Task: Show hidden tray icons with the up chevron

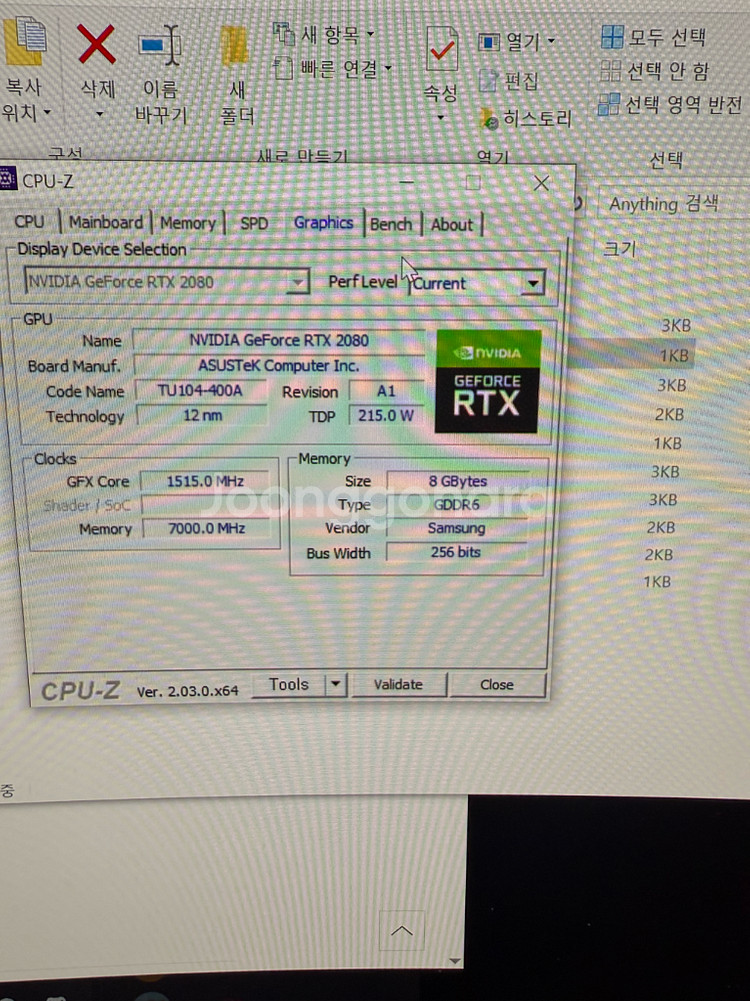Action: (401, 931)
